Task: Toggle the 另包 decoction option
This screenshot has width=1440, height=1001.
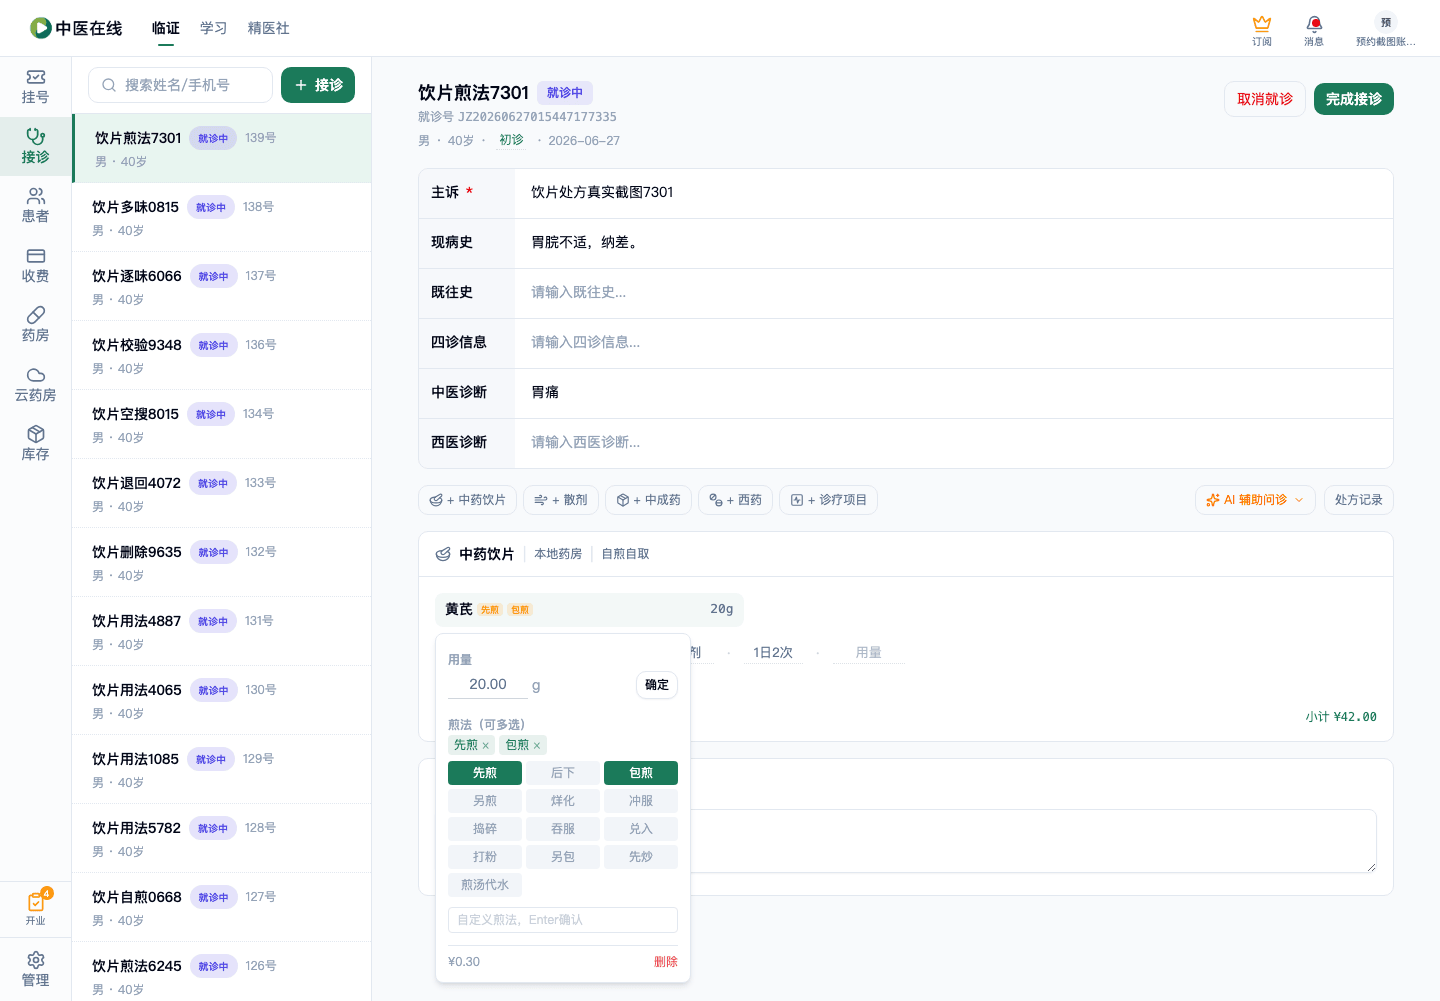Action: pos(563,857)
